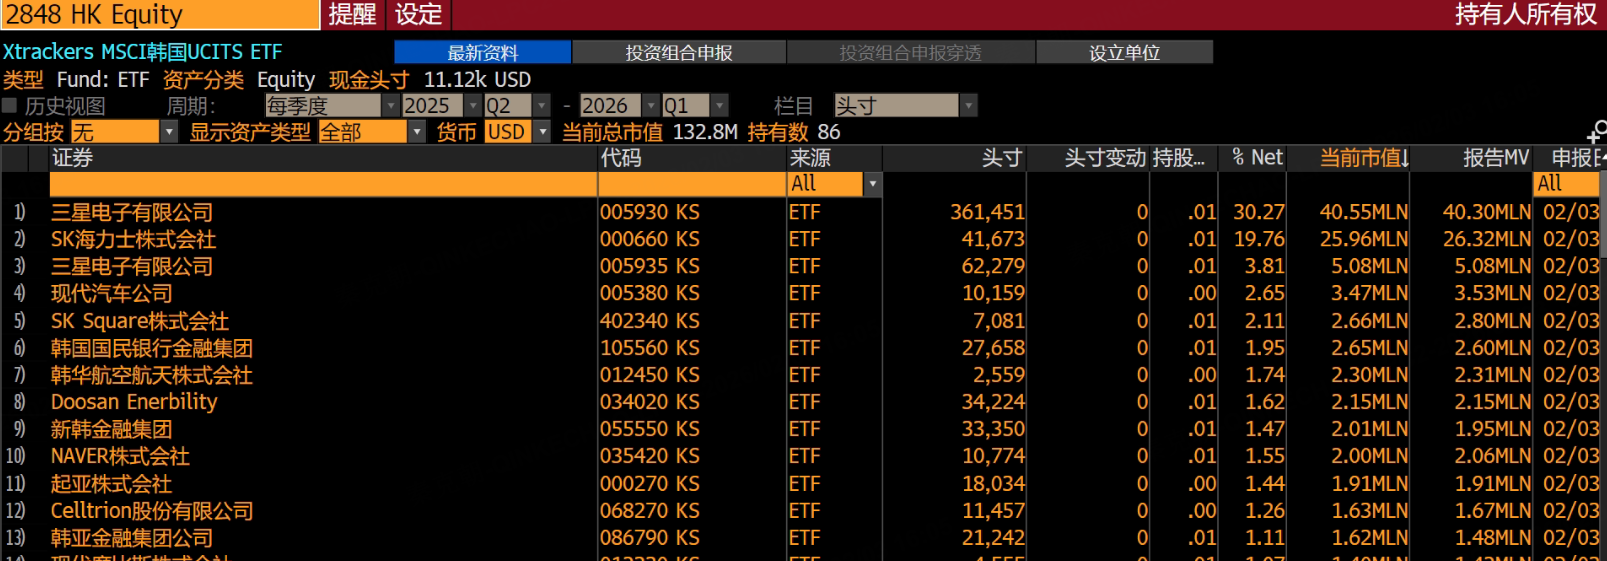Open the first 三星电子有限公司 row
Viewport: 1607px width, 561px height.
coord(132,212)
